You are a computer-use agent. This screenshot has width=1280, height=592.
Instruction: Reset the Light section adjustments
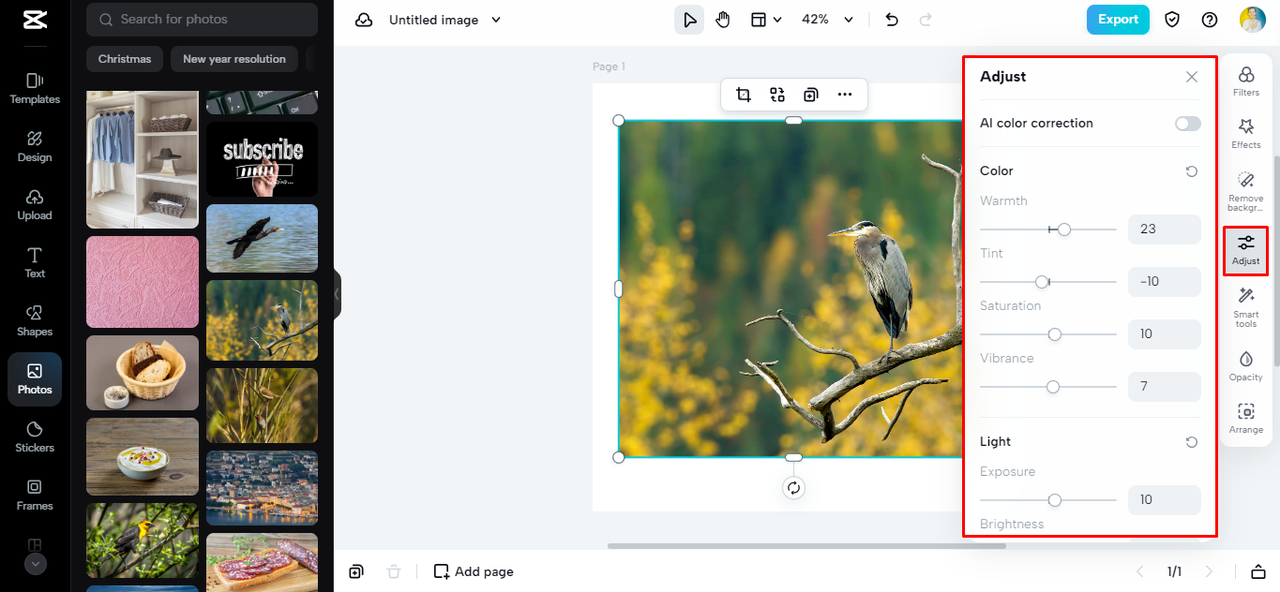[1191, 442]
